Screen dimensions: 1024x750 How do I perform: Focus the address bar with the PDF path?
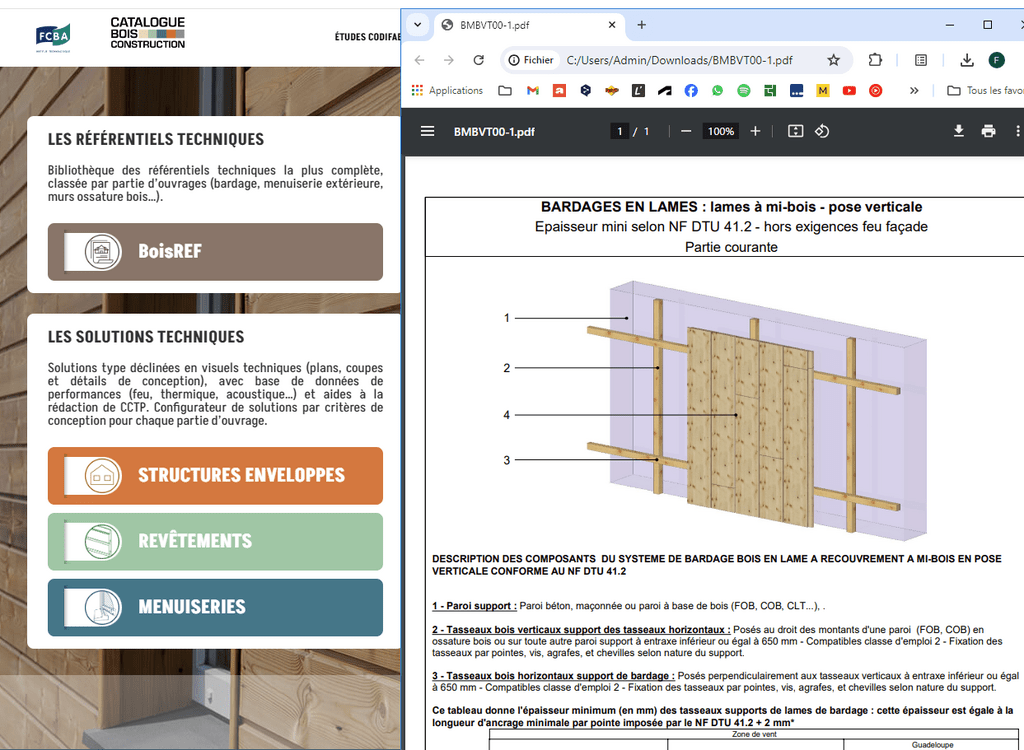(x=679, y=60)
